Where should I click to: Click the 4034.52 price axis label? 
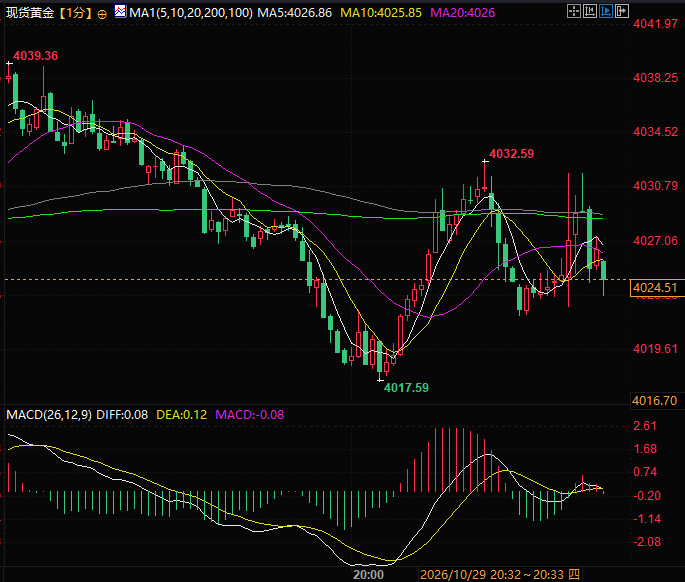pos(655,132)
